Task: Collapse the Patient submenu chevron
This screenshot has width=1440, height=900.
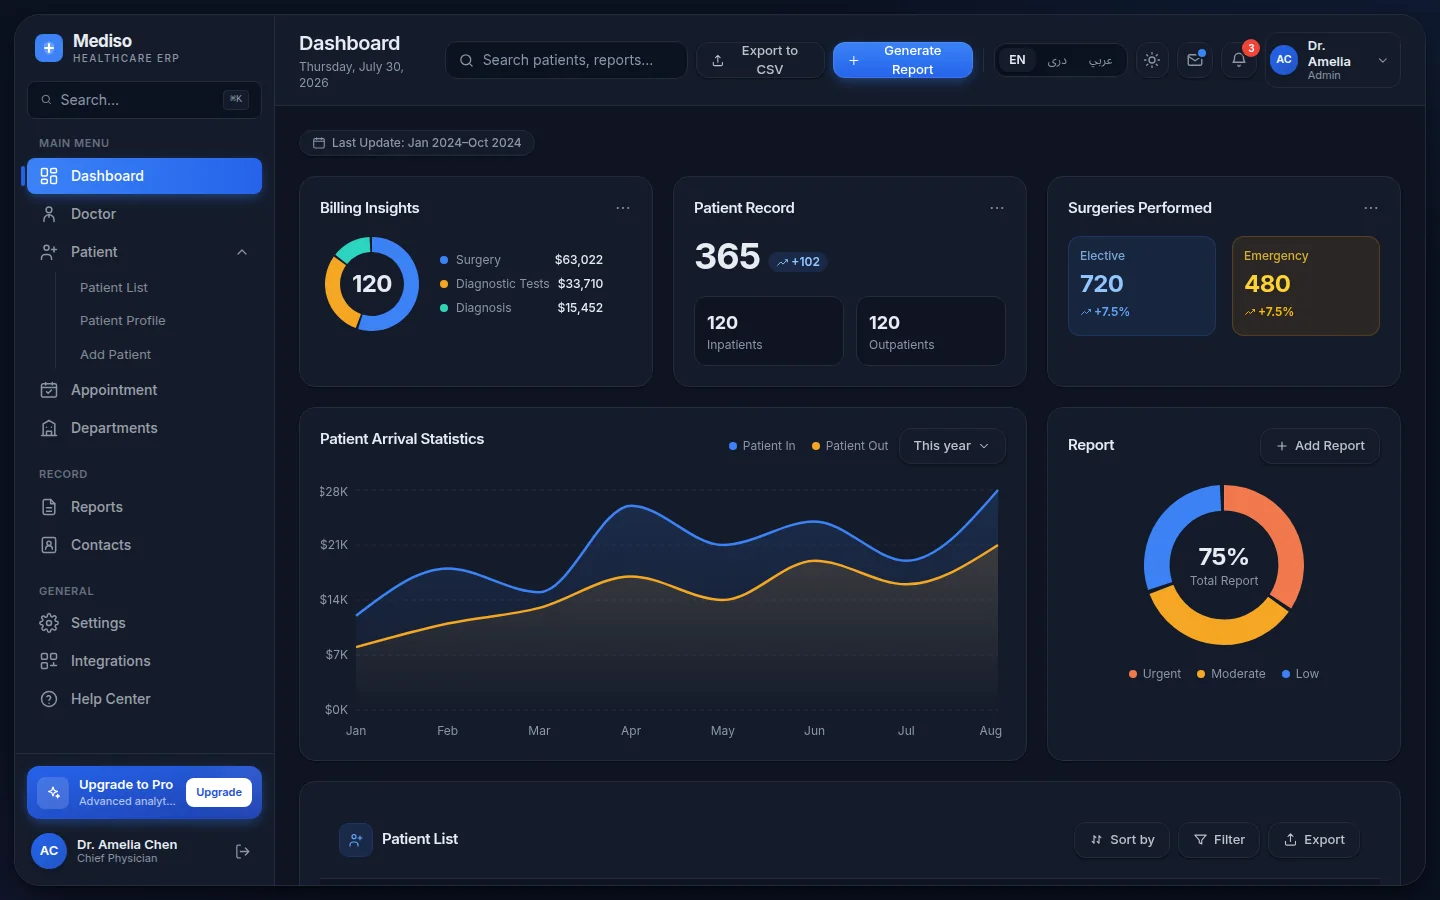Action: (242, 252)
